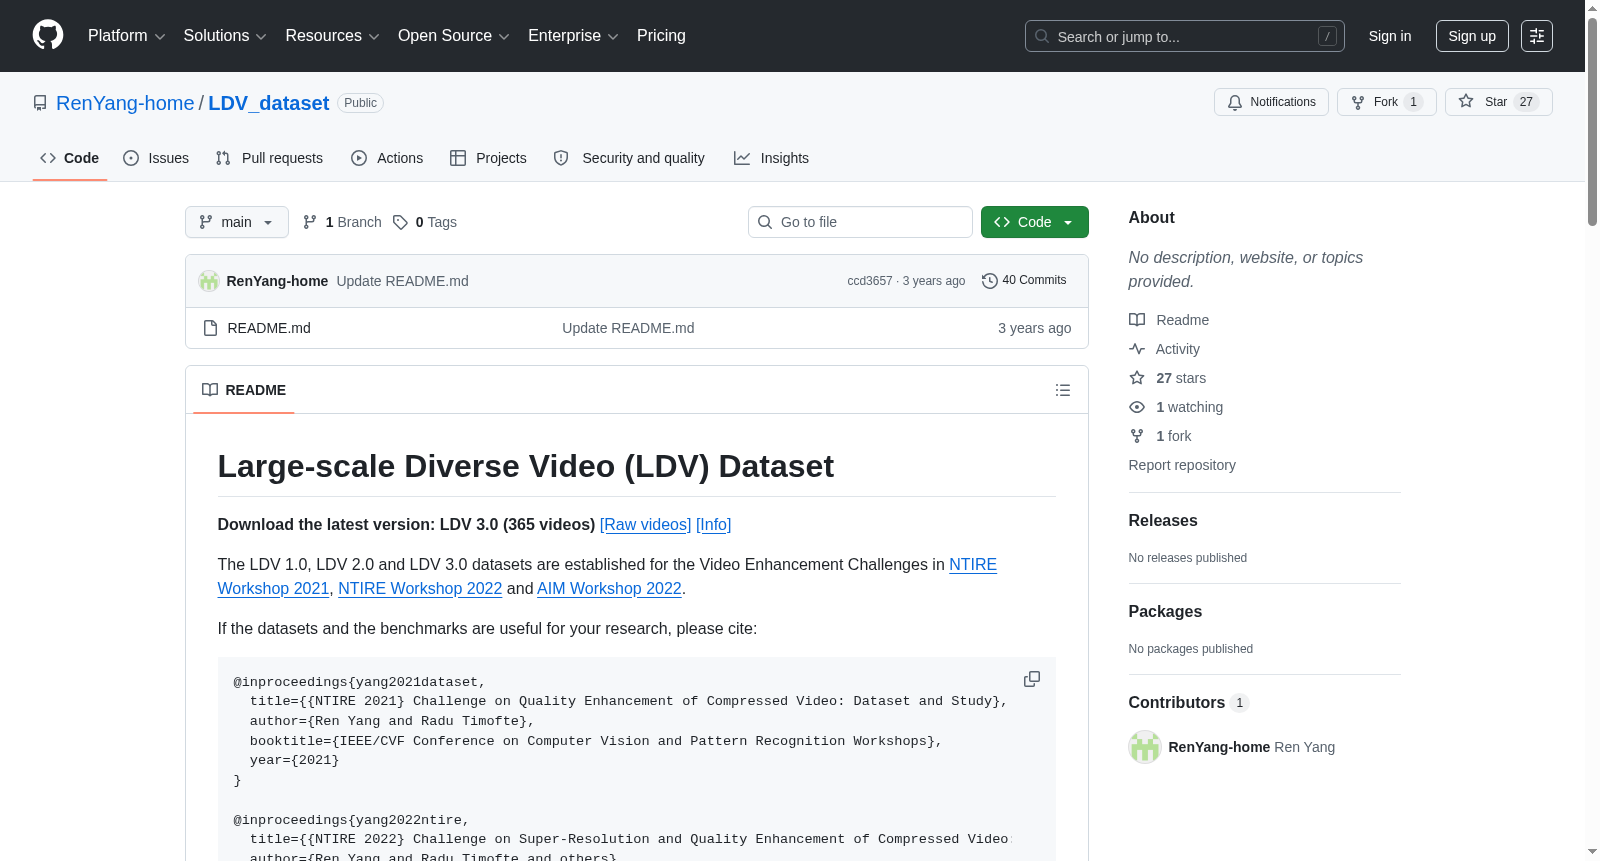Viewport: 1600px width, 861px height.
Task: Click the repository icon before RenYang-home
Action: coord(40,103)
